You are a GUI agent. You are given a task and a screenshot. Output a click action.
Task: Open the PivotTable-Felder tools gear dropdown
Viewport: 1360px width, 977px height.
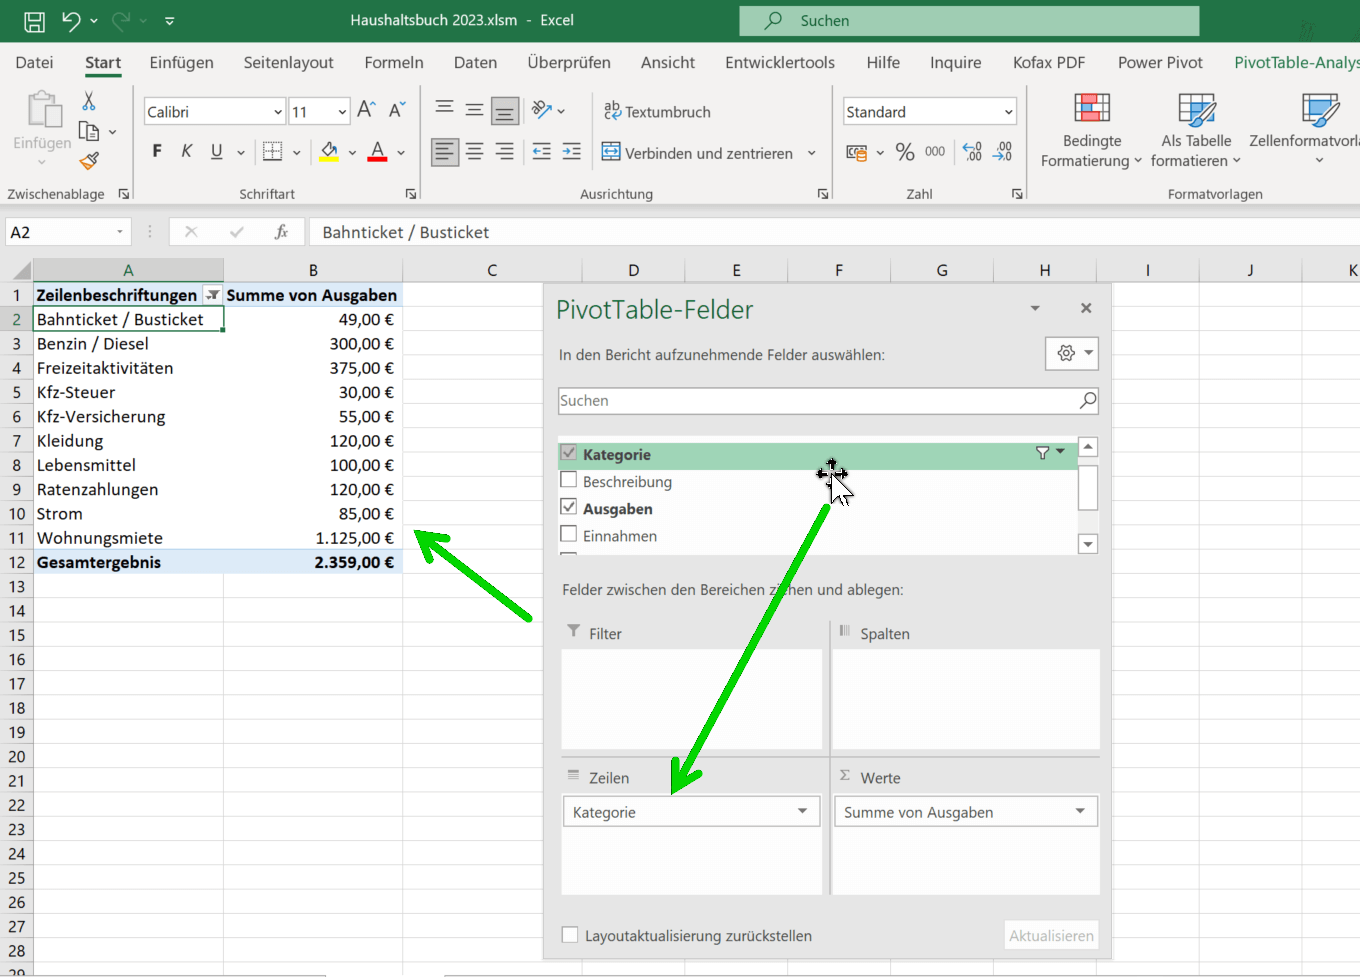pyautogui.click(x=1072, y=353)
